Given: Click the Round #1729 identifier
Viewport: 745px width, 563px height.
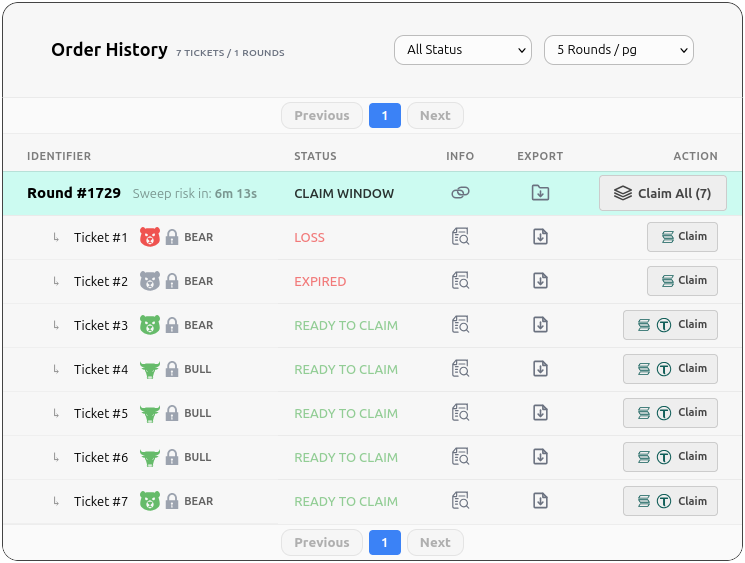Looking at the screenshot, I should point(74,193).
